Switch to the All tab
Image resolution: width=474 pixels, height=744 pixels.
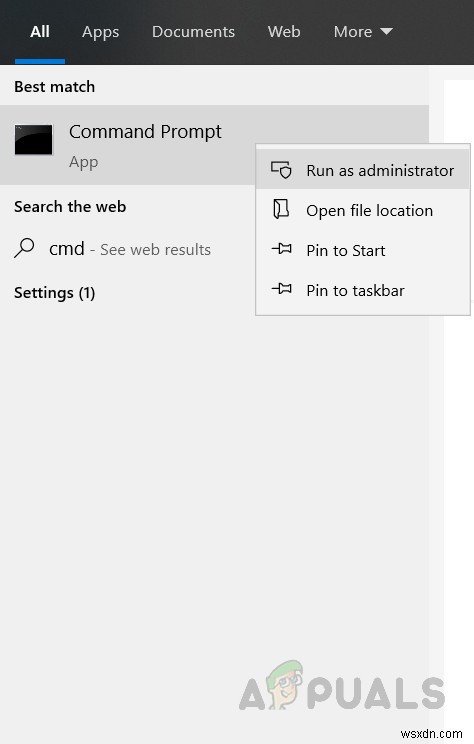click(x=40, y=32)
